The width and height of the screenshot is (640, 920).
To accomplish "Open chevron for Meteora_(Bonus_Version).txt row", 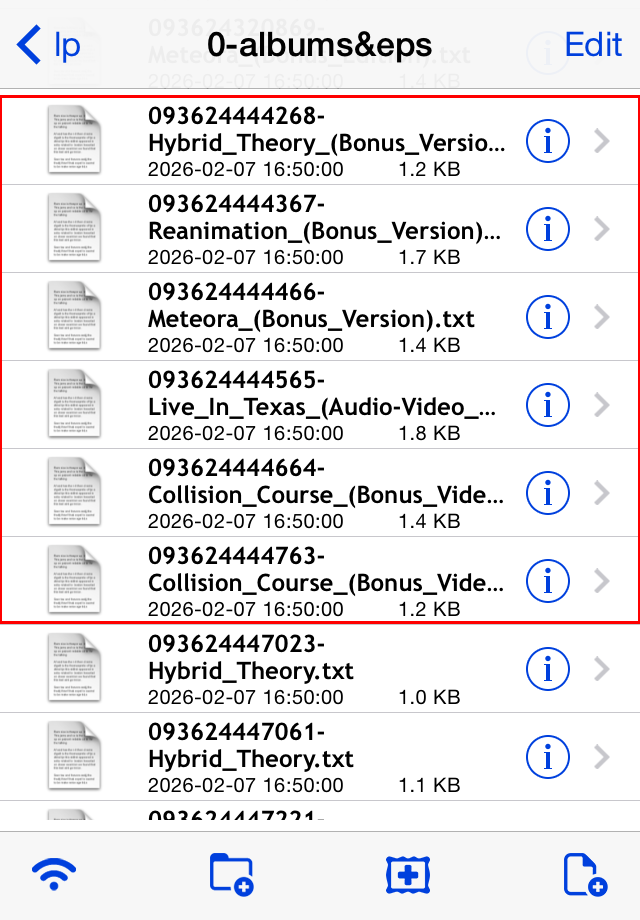I will tap(602, 317).
